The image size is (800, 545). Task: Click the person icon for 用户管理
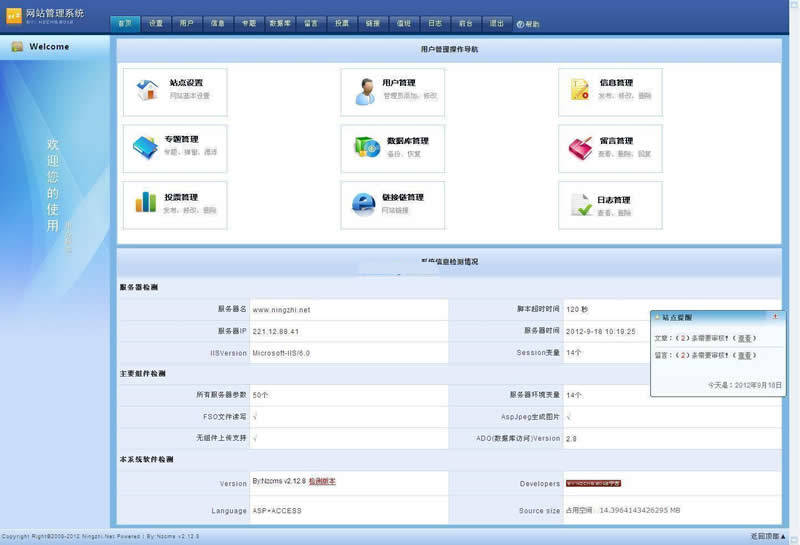pyautogui.click(x=365, y=92)
